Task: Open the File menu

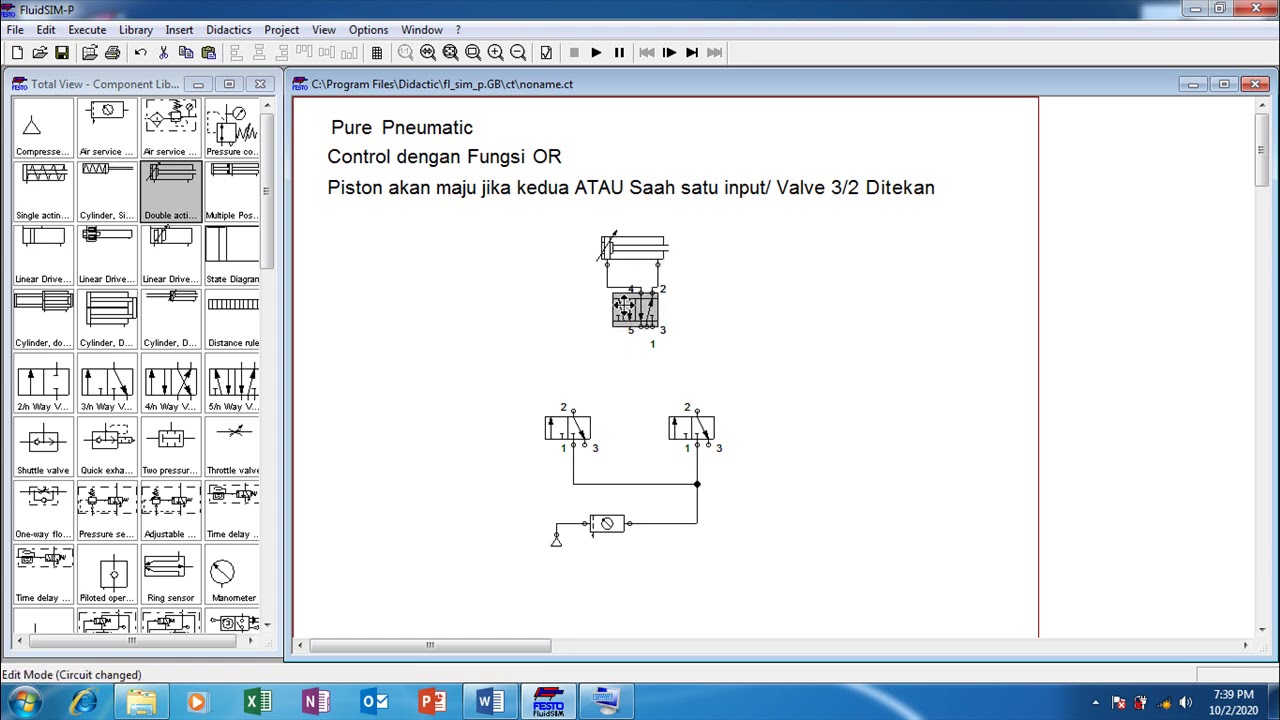Action: point(15,30)
